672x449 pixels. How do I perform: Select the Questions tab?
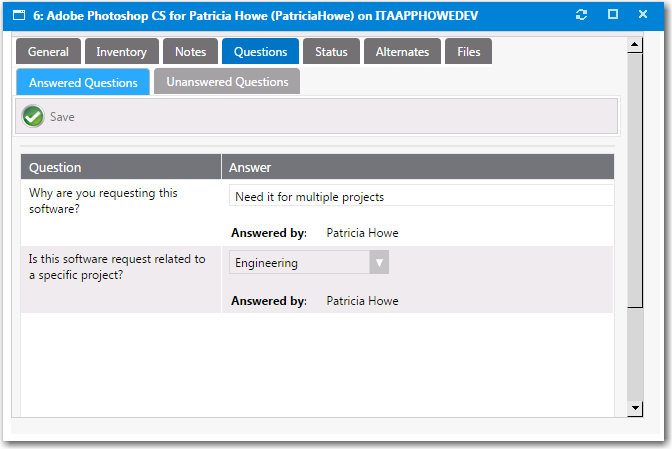[260, 52]
